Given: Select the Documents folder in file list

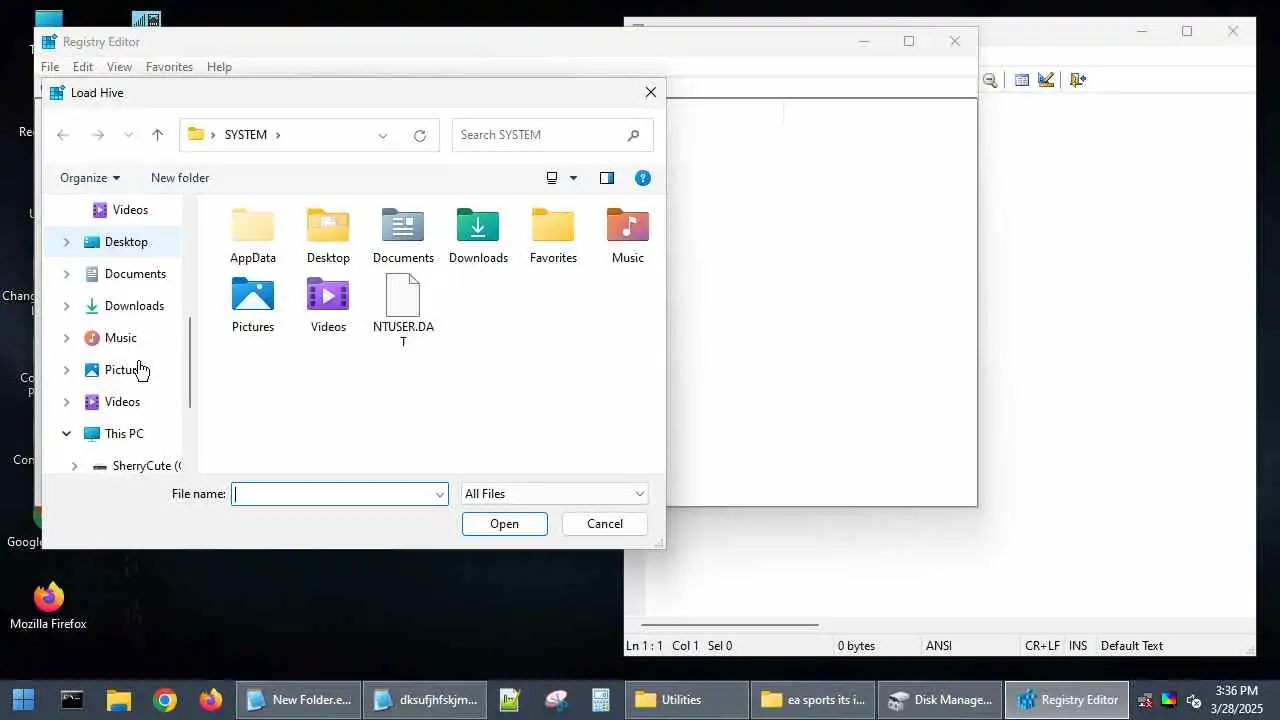Looking at the screenshot, I should coord(403,236).
